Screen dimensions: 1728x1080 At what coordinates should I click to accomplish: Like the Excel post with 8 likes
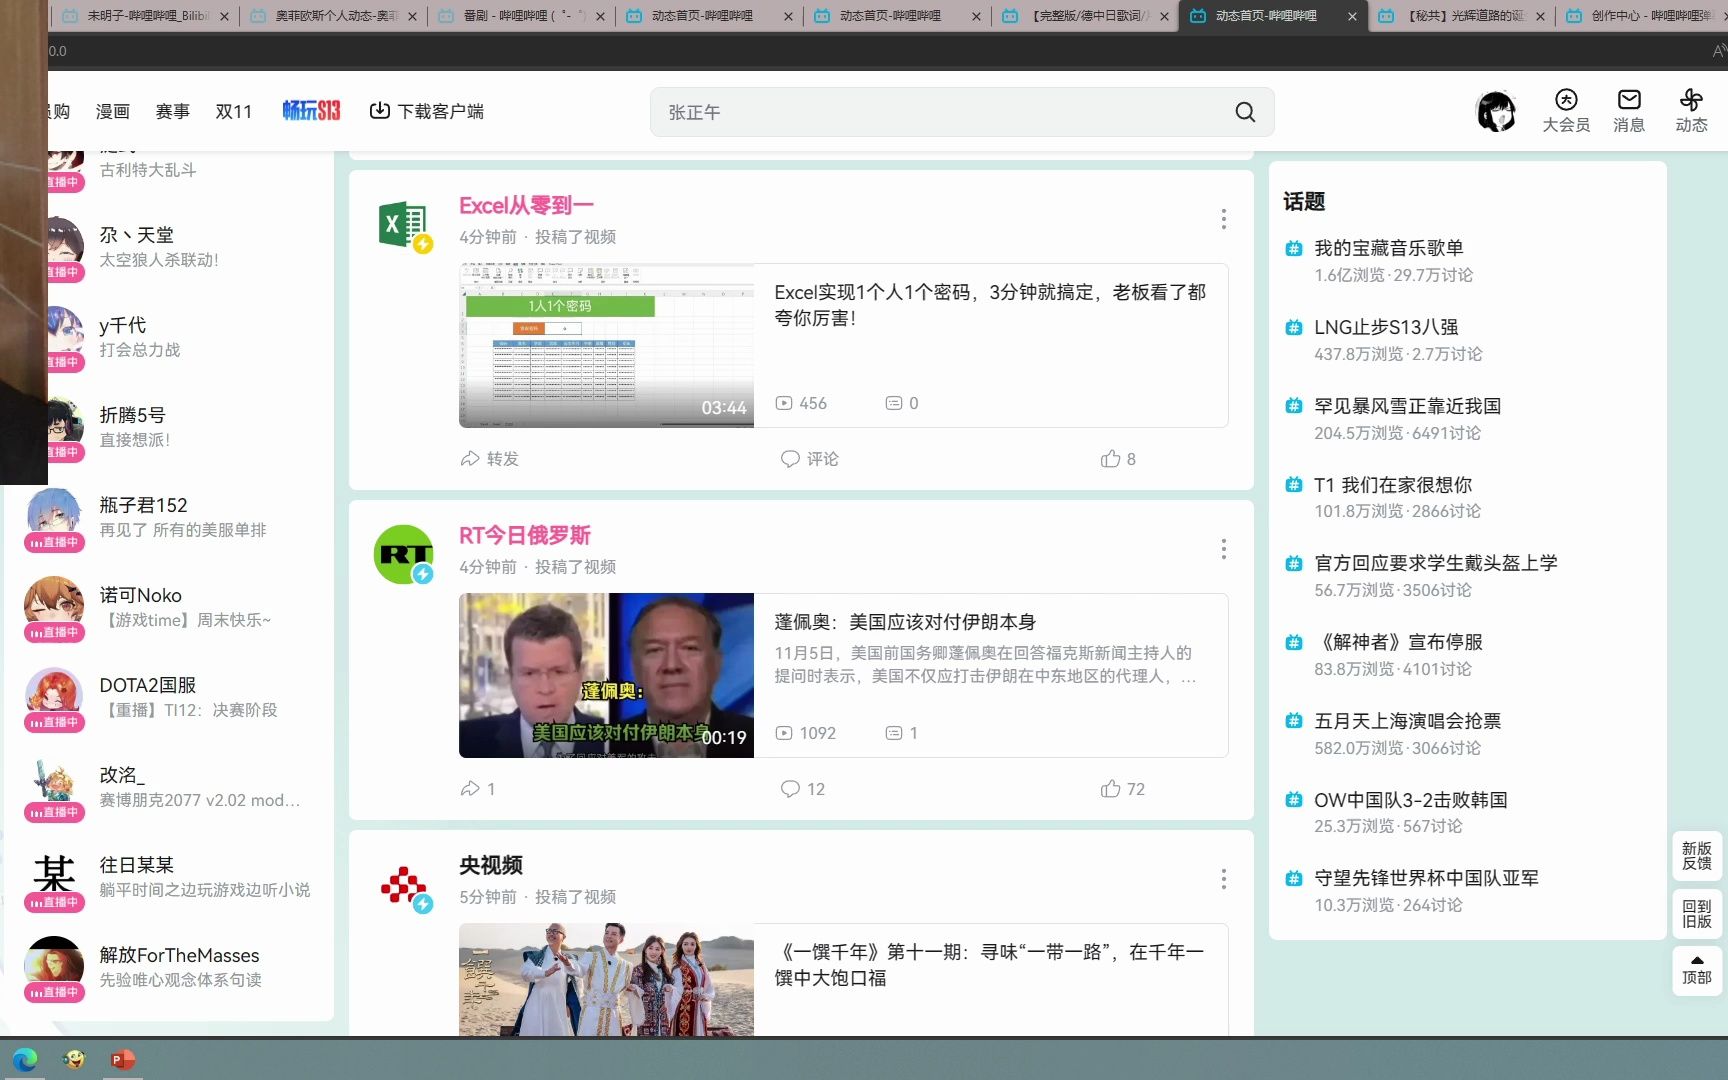(x=1110, y=459)
